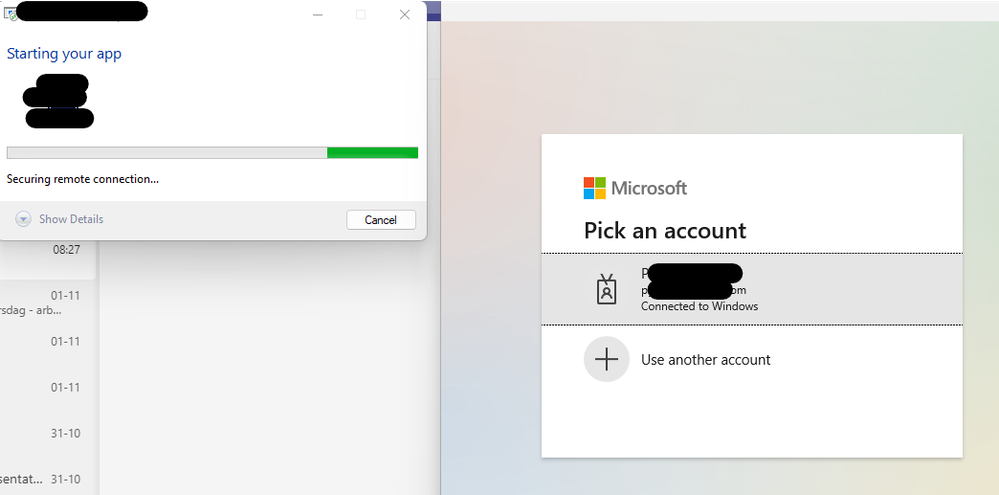This screenshot has width=999, height=495.
Task: Select the account badge icon
Action: click(x=607, y=289)
